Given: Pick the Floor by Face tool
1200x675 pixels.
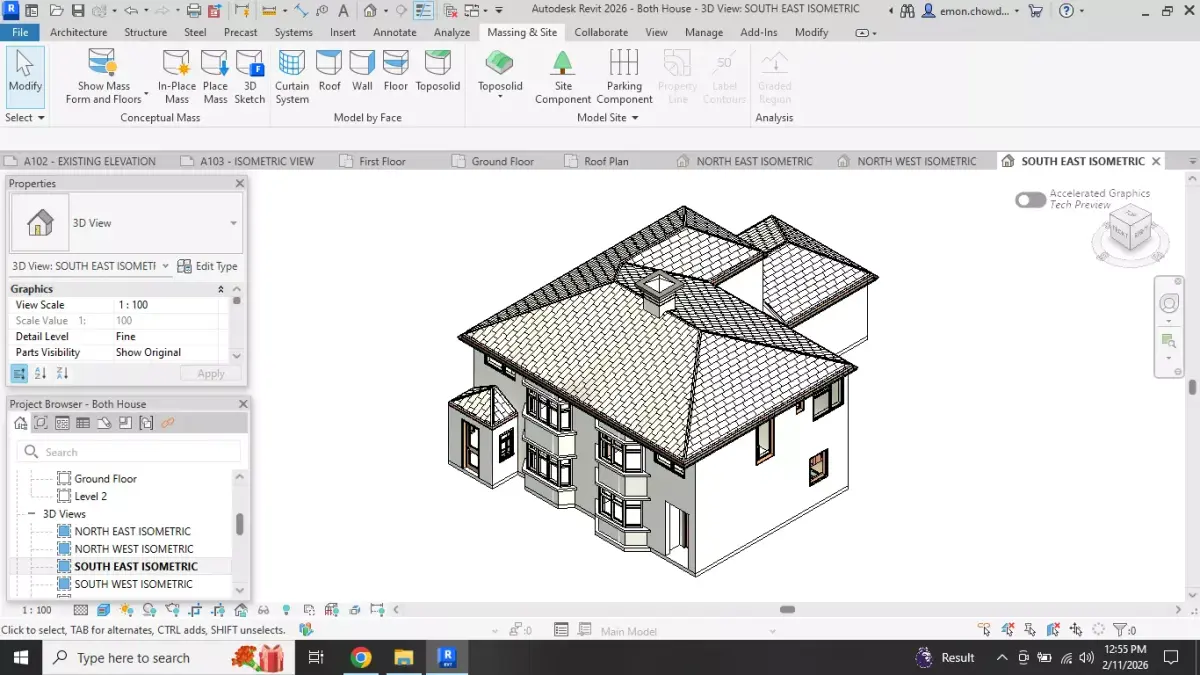Looking at the screenshot, I should pyautogui.click(x=396, y=71).
